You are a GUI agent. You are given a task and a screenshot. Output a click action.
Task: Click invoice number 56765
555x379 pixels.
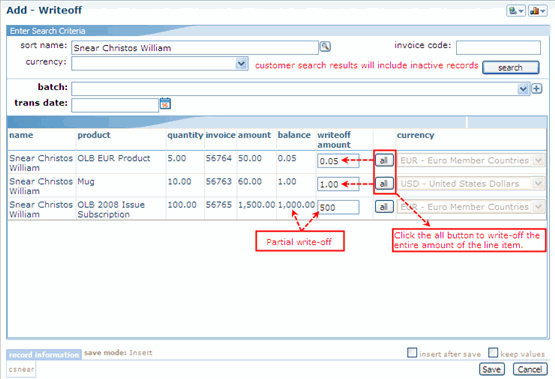coord(219,205)
